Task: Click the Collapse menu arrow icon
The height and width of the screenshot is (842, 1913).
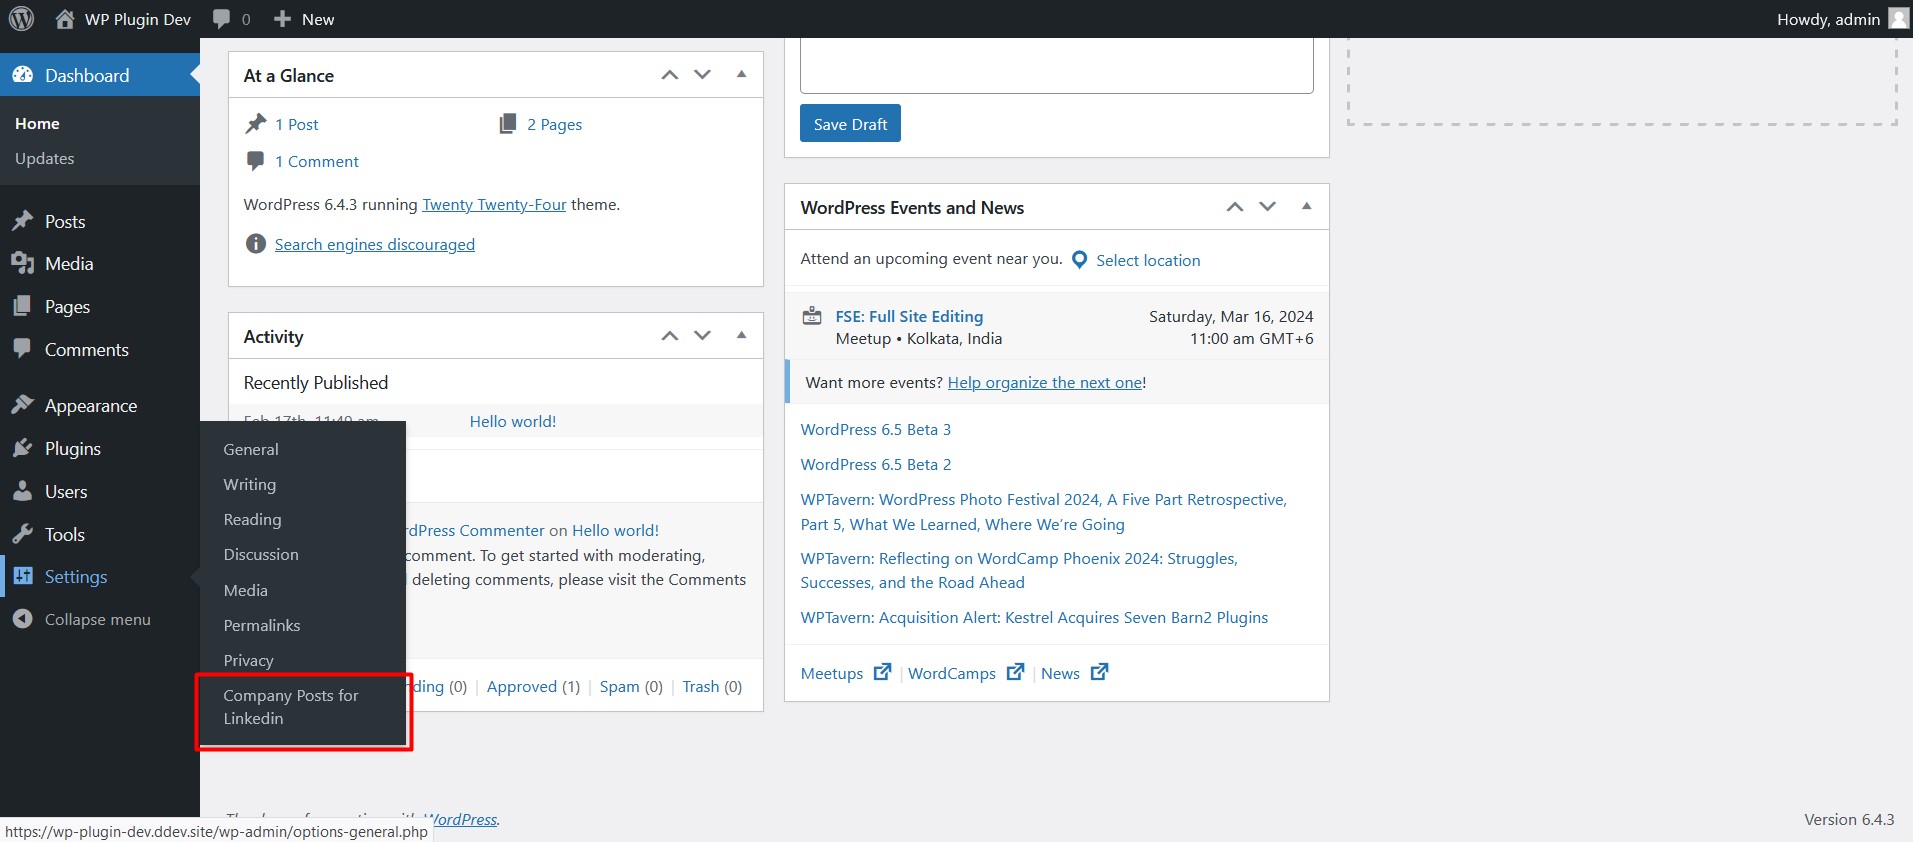Action: [x=23, y=619]
